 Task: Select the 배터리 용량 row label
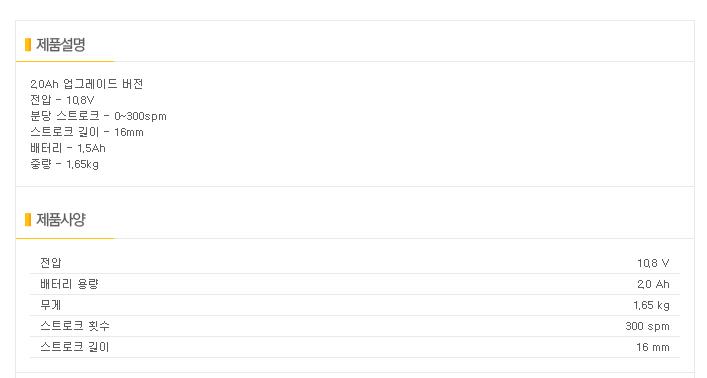69,284
